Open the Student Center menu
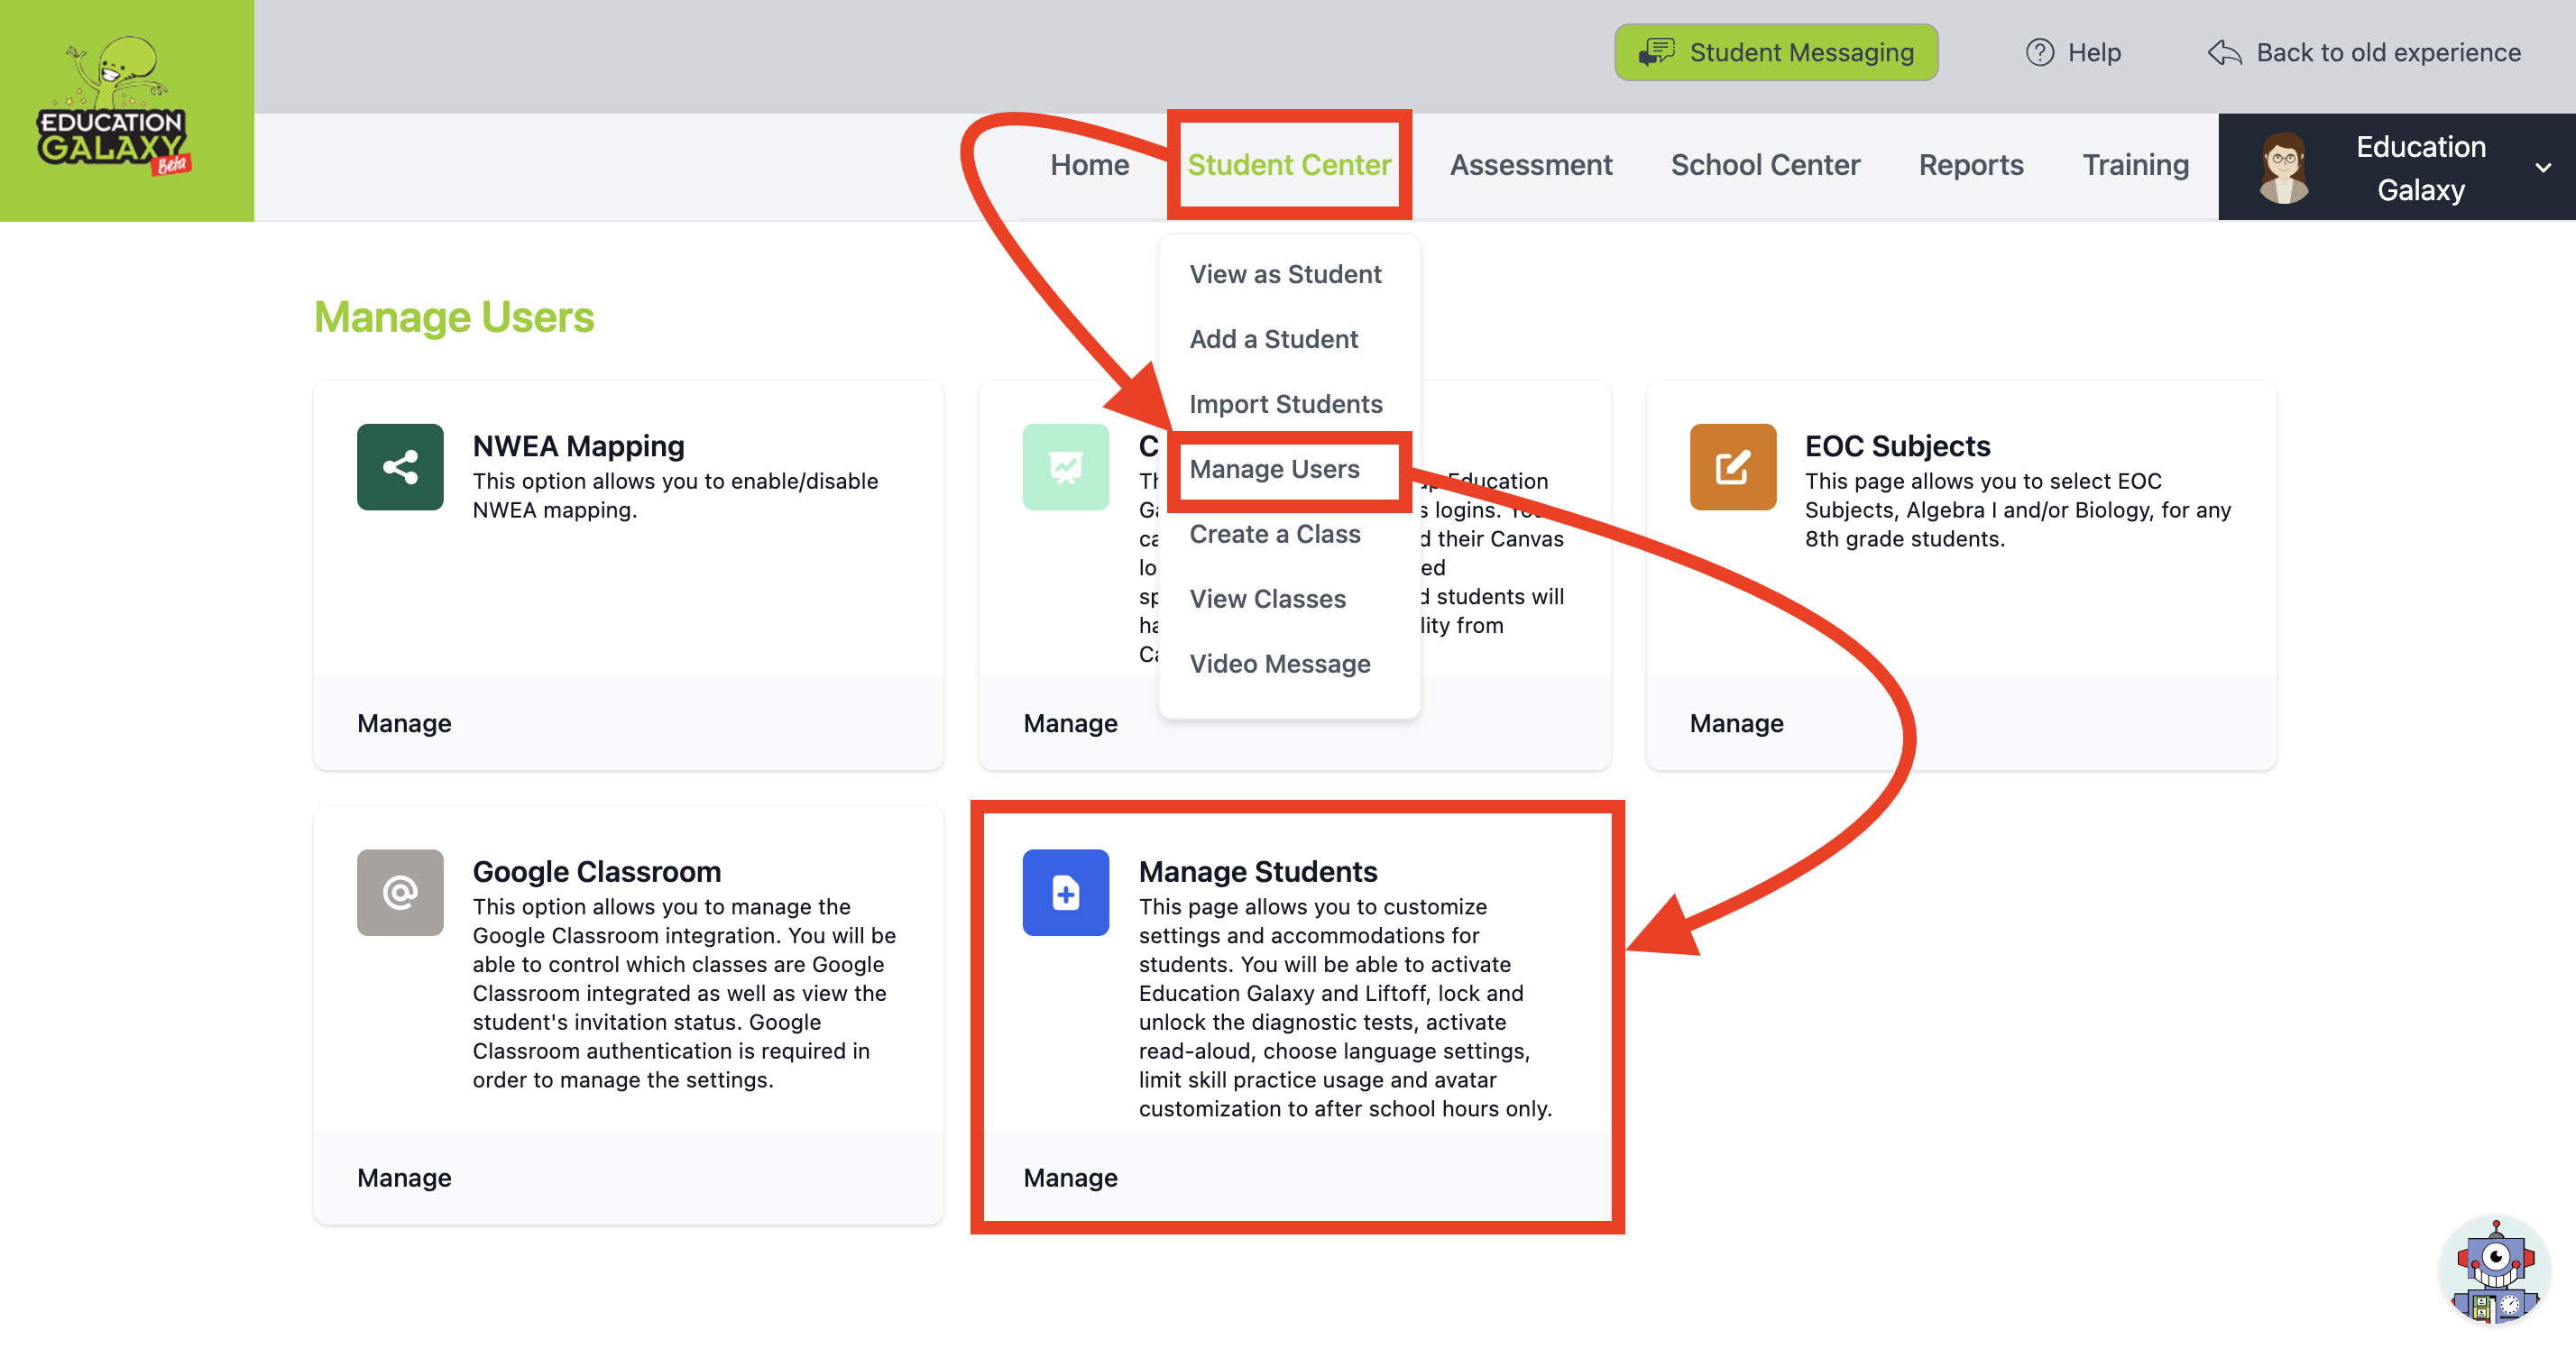The width and height of the screenshot is (2576, 1349). 1289,165
